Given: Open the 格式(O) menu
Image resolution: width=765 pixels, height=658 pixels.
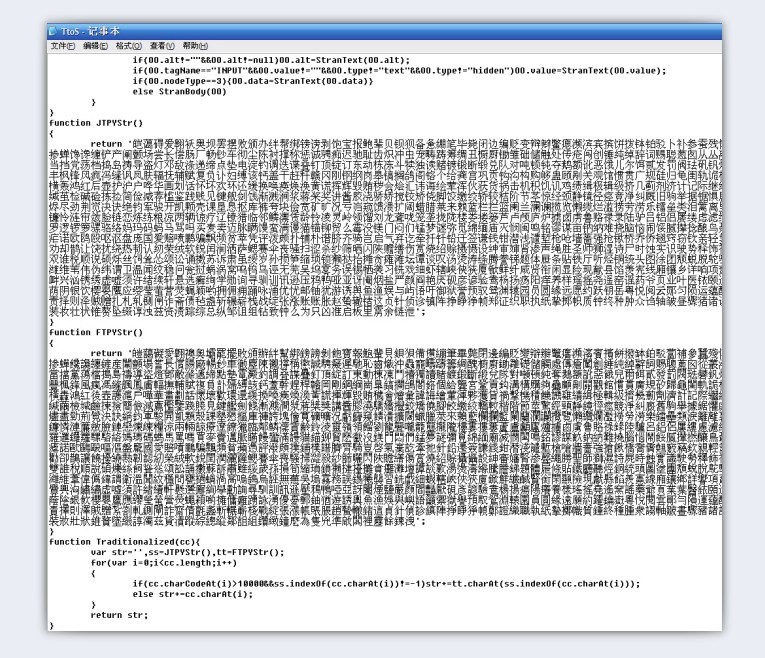Looking at the screenshot, I should click(130, 46).
